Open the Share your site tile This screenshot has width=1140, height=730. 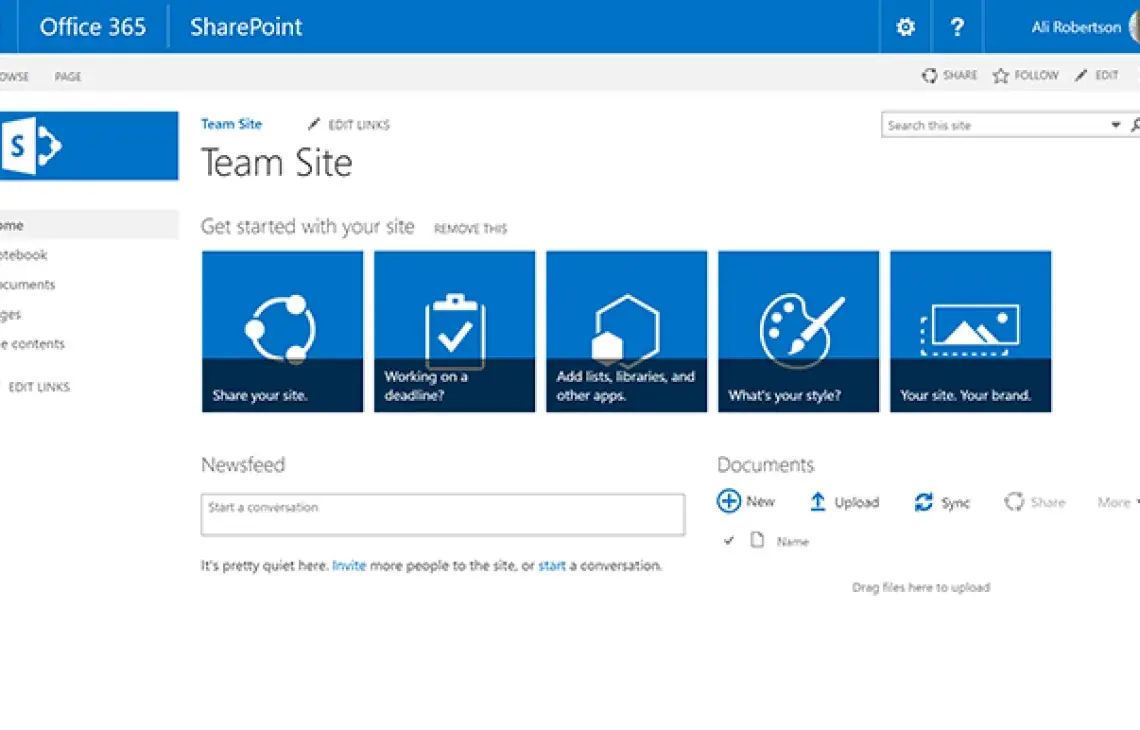pos(282,332)
